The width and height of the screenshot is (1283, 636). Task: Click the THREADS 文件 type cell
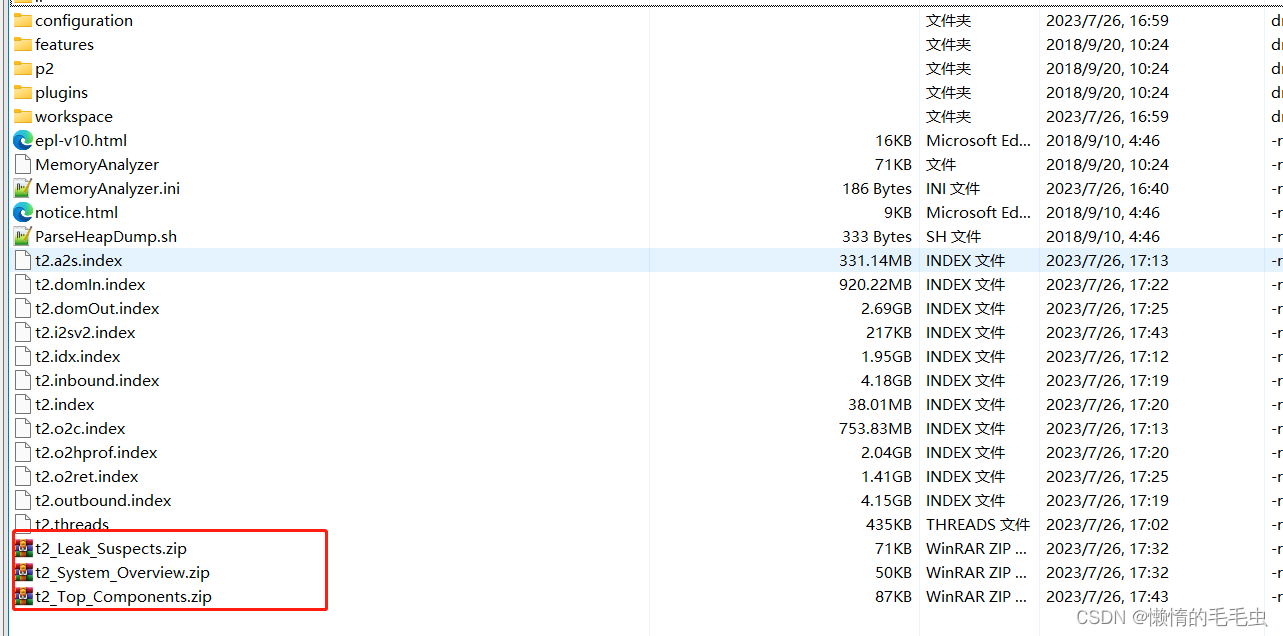[977, 524]
